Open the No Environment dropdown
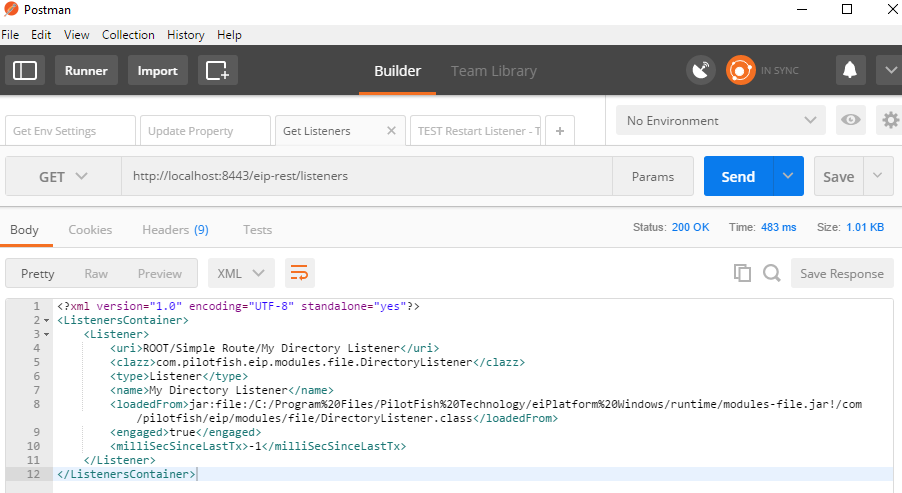Screen dimensions: 902x493 tap(721, 120)
